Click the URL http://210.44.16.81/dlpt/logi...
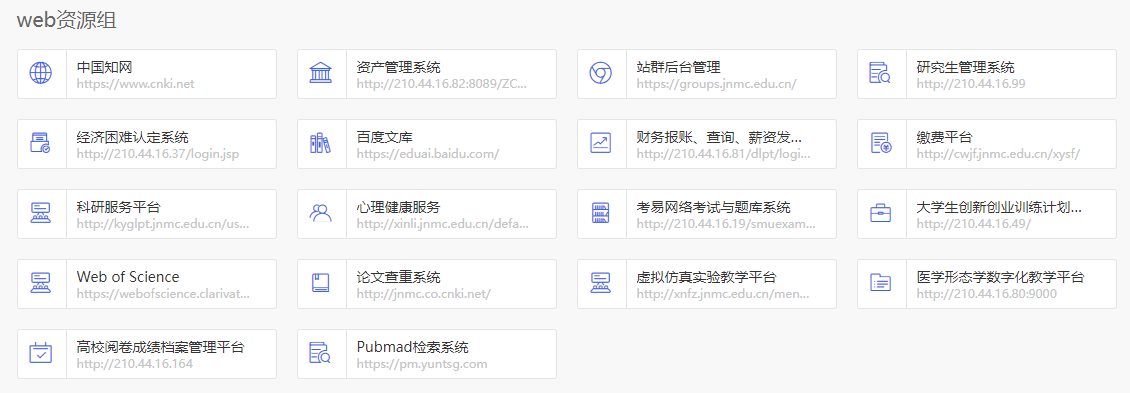Image resolution: width=1130 pixels, height=393 pixels. coord(723,154)
